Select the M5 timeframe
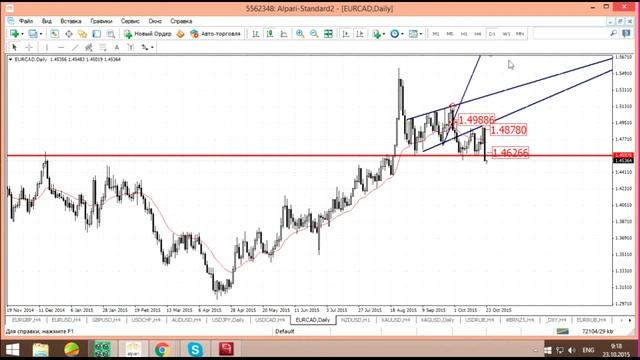 point(450,34)
